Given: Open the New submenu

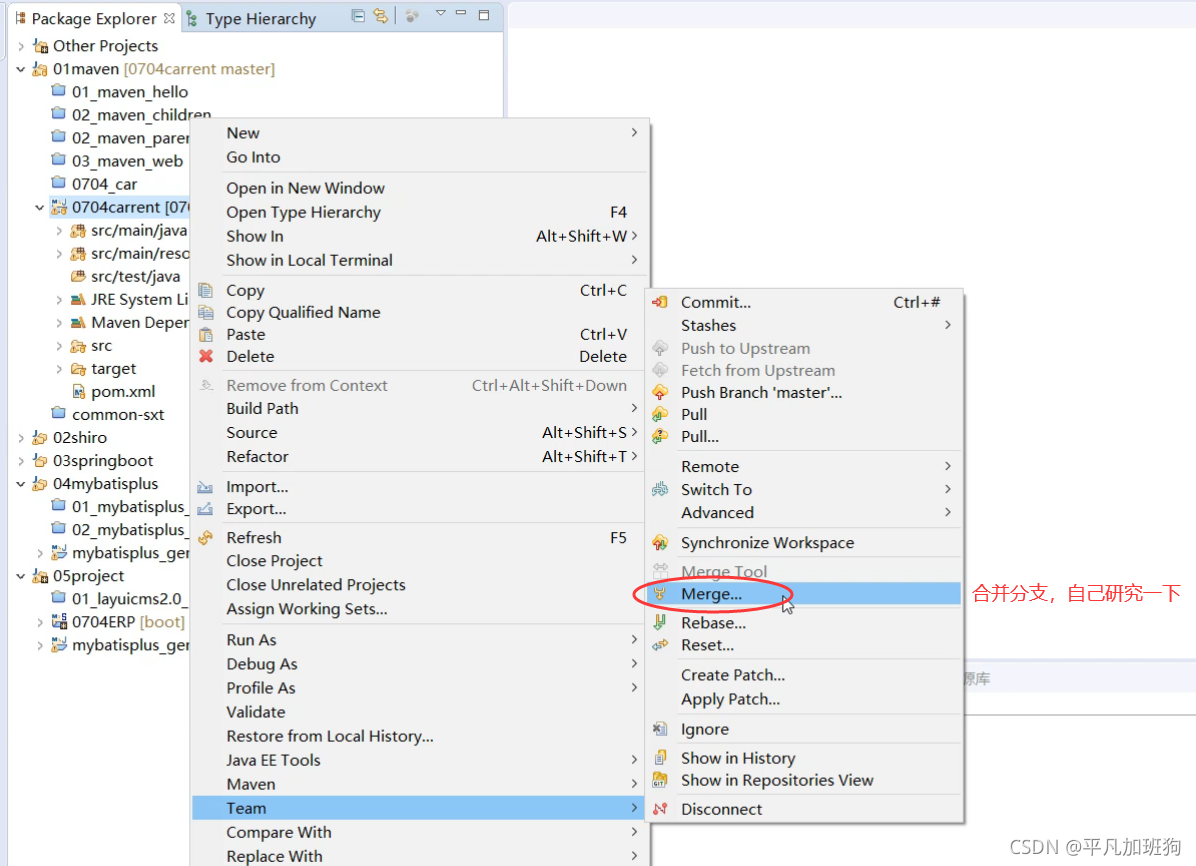Looking at the screenshot, I should click(x=420, y=133).
